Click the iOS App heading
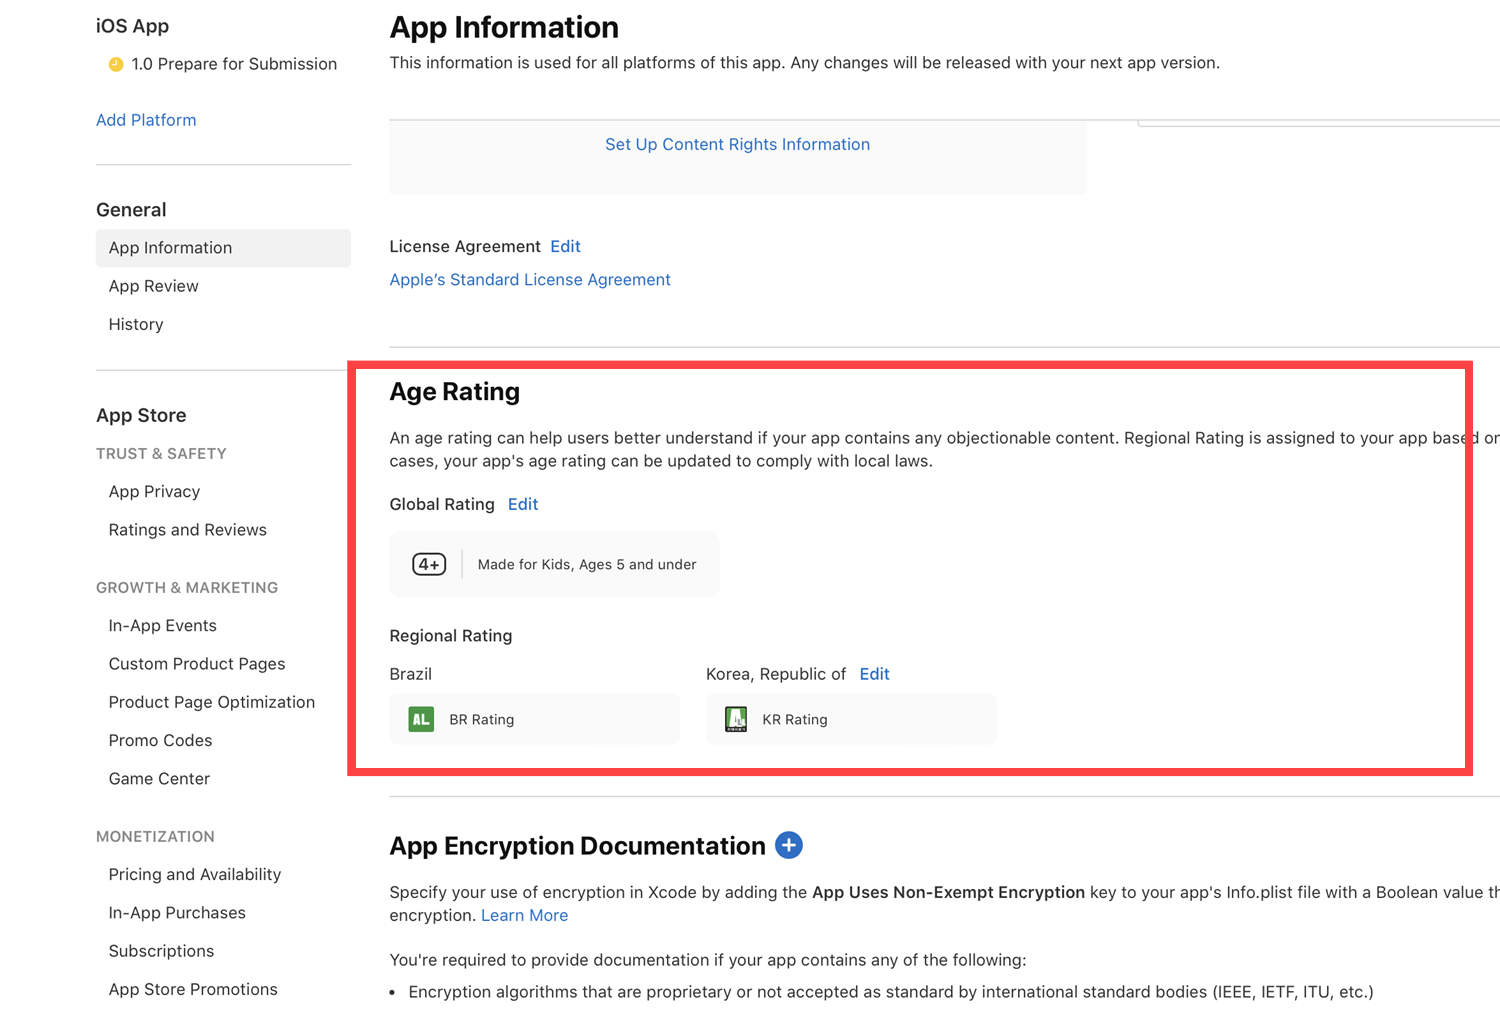 tap(132, 26)
